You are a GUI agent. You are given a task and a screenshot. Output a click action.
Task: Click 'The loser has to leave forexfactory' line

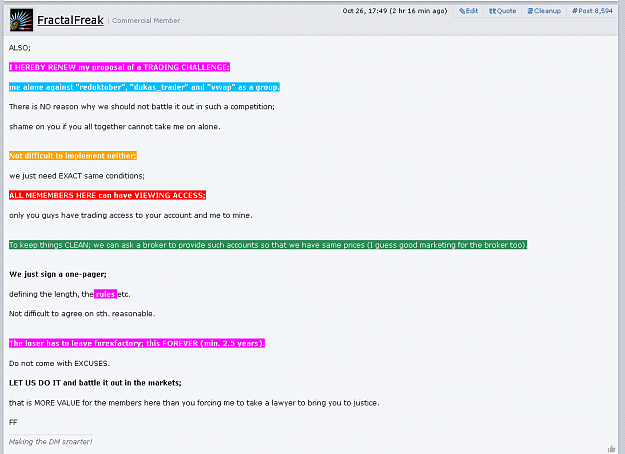click(x=137, y=343)
